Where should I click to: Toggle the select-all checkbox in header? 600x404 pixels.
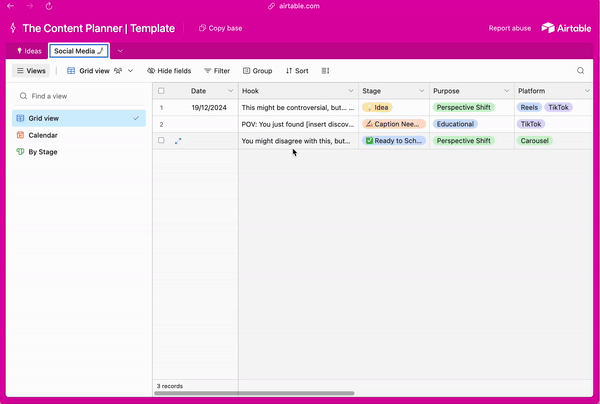[161, 91]
